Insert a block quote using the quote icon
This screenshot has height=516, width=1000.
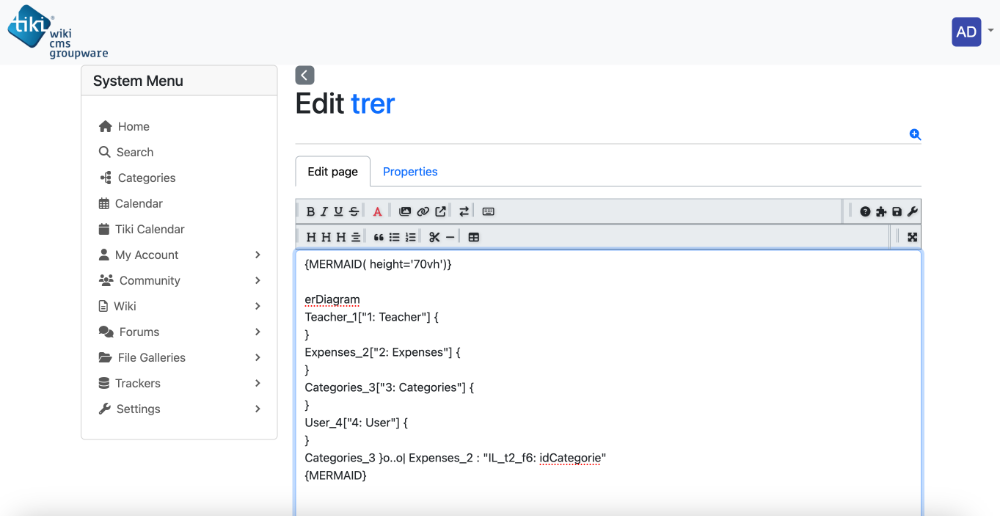pyautogui.click(x=379, y=237)
